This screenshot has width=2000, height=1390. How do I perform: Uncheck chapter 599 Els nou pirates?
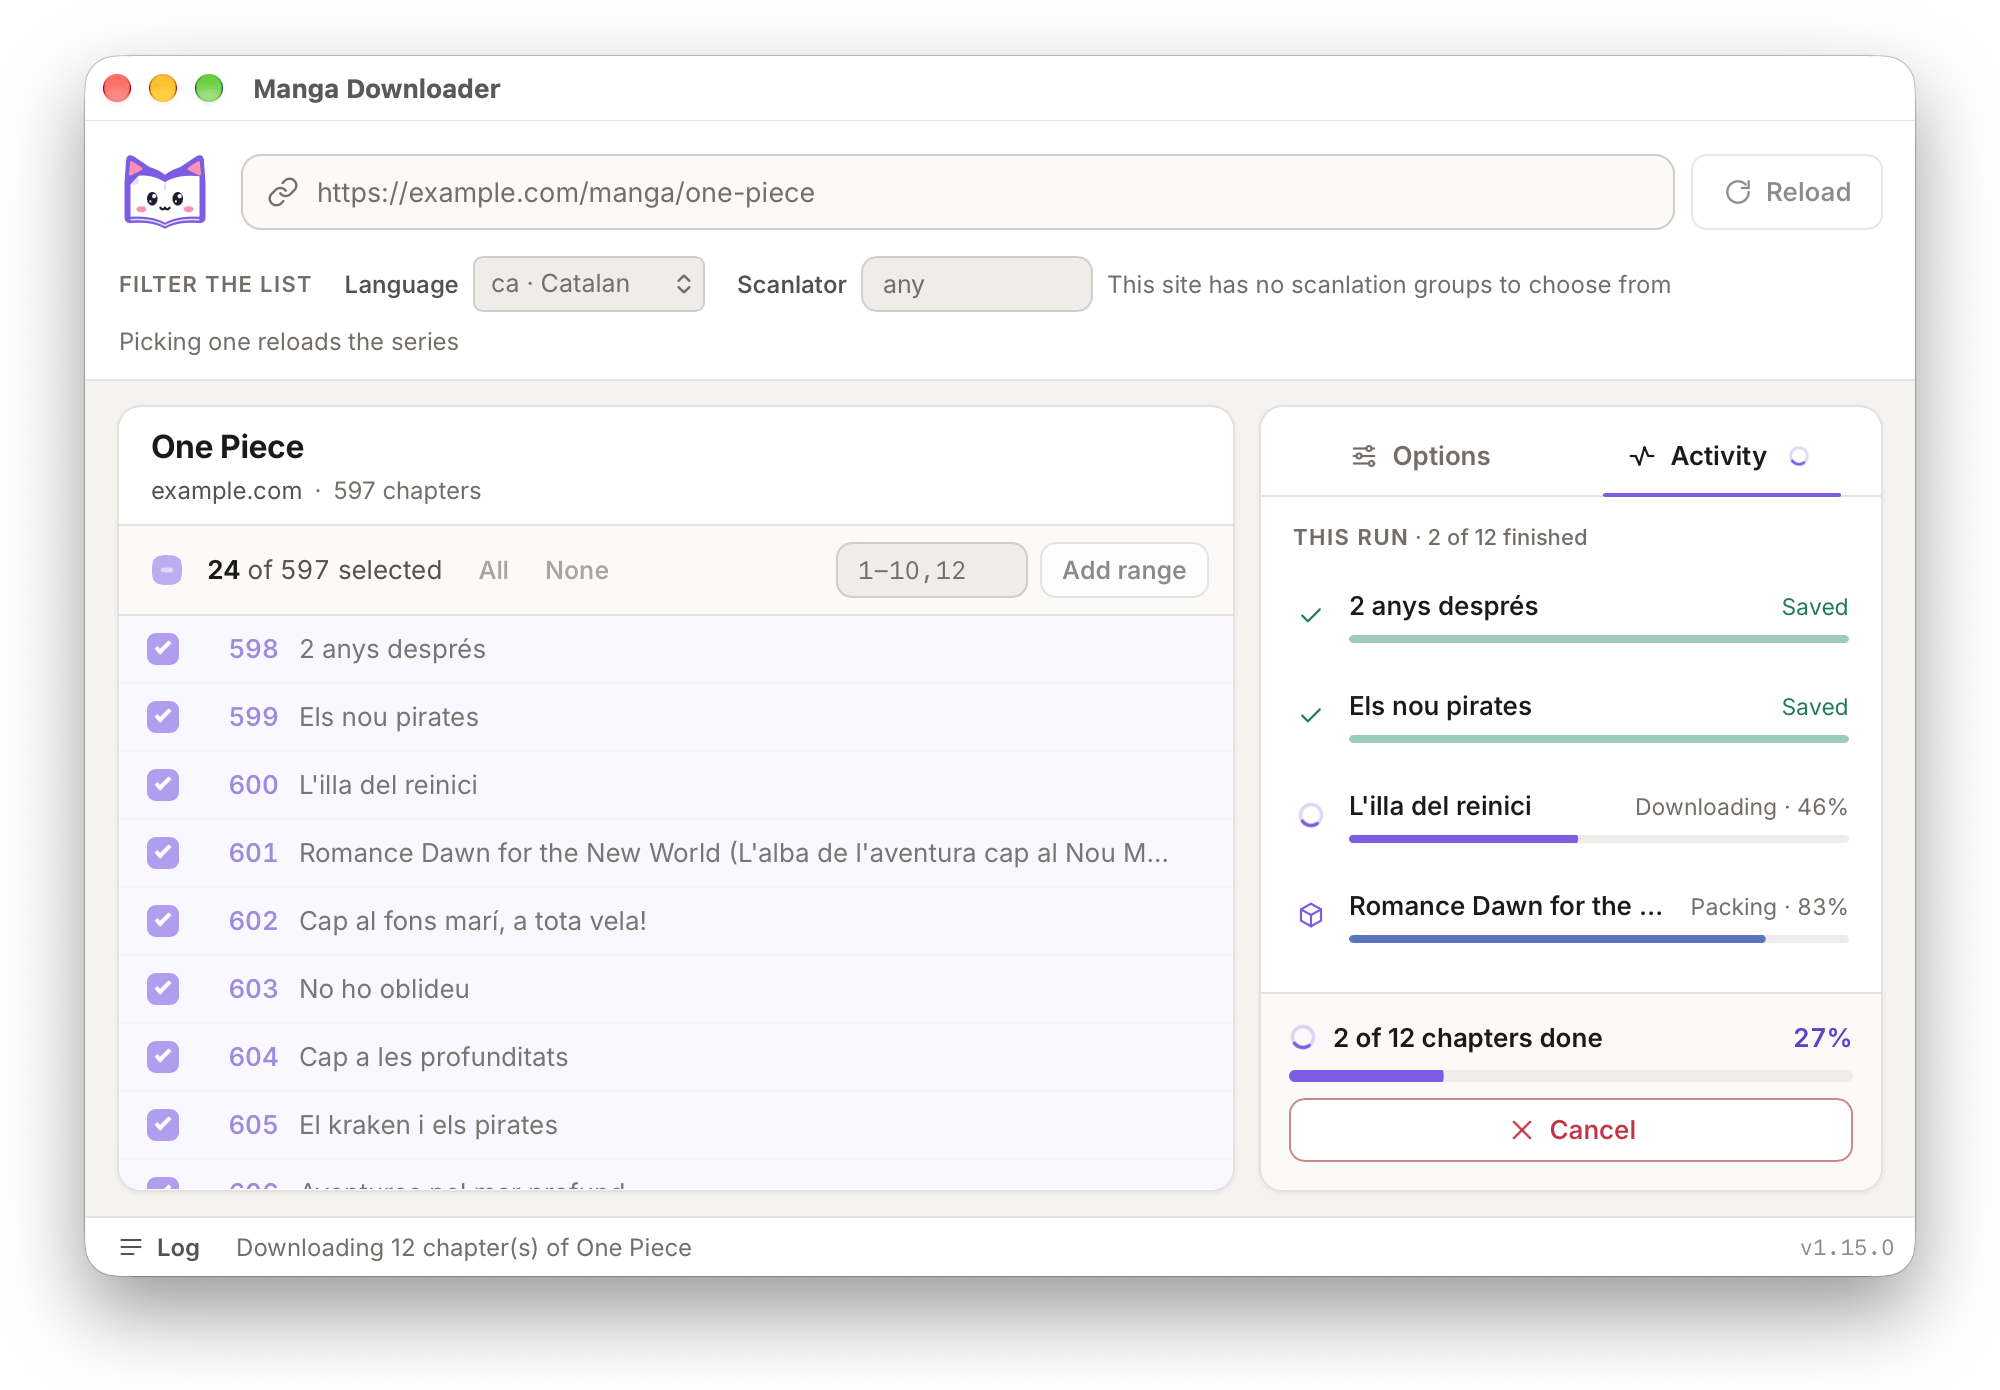pos(163,717)
